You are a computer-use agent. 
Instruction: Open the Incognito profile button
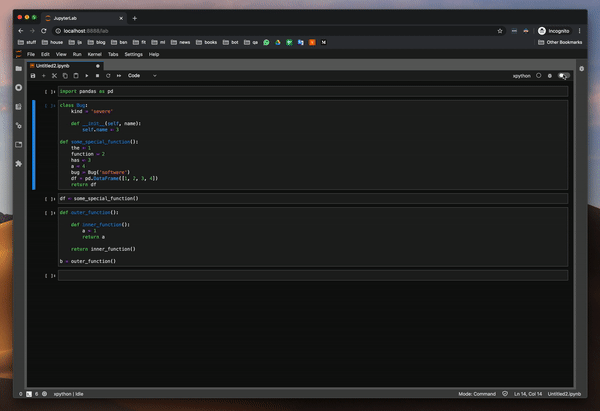click(x=554, y=31)
